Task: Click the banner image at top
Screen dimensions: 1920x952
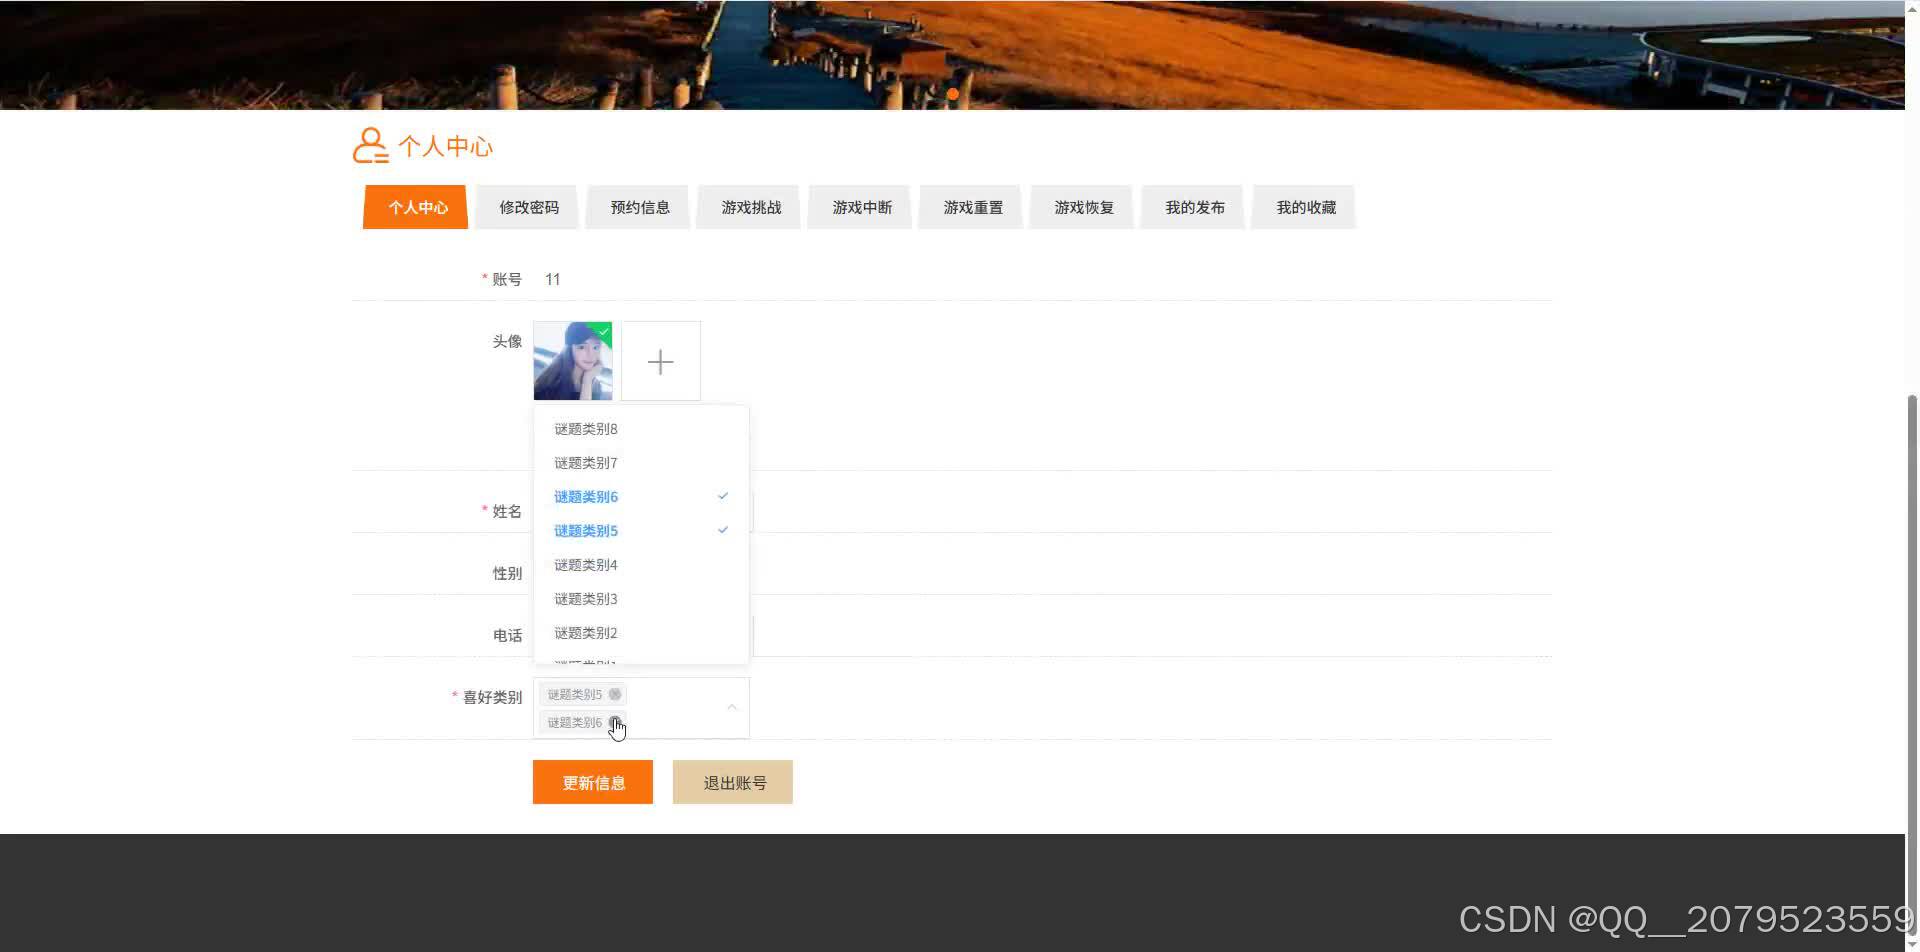Action: [952, 55]
